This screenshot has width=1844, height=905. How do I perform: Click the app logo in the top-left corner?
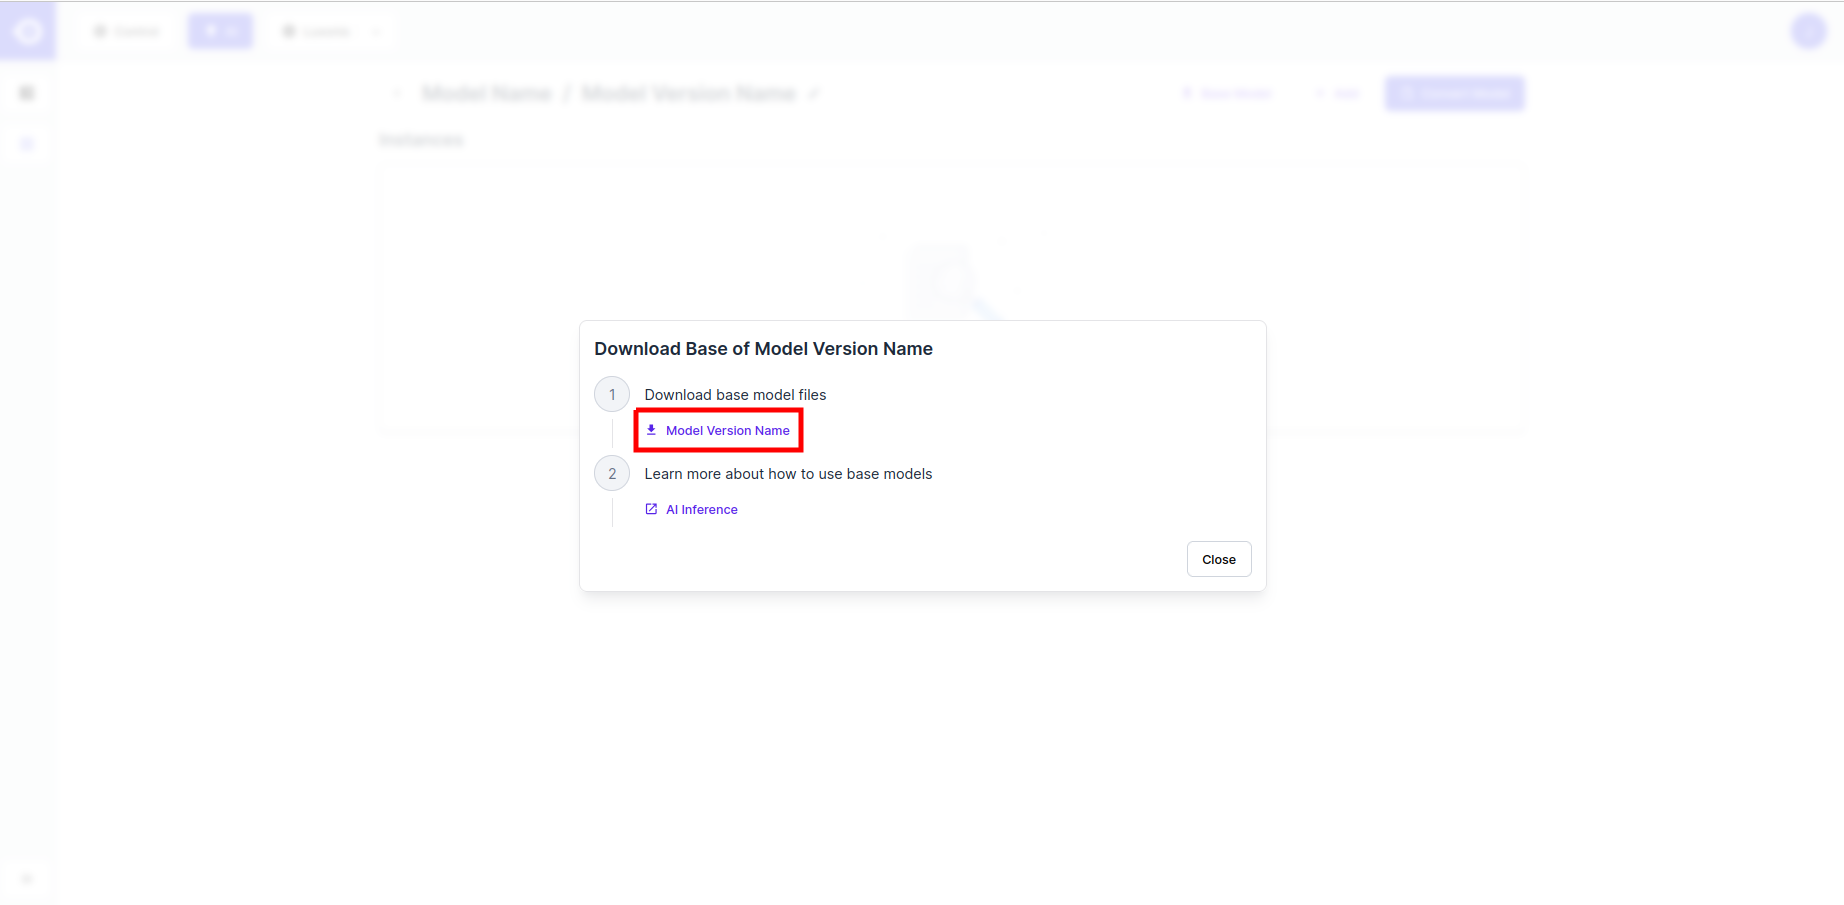point(28,31)
